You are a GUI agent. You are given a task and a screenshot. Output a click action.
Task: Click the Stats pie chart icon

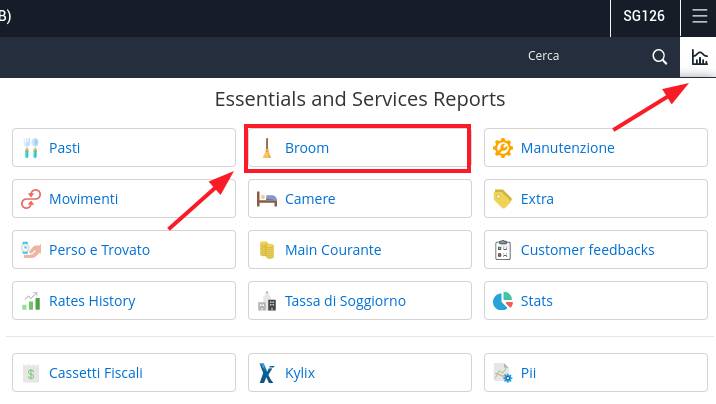(x=503, y=301)
